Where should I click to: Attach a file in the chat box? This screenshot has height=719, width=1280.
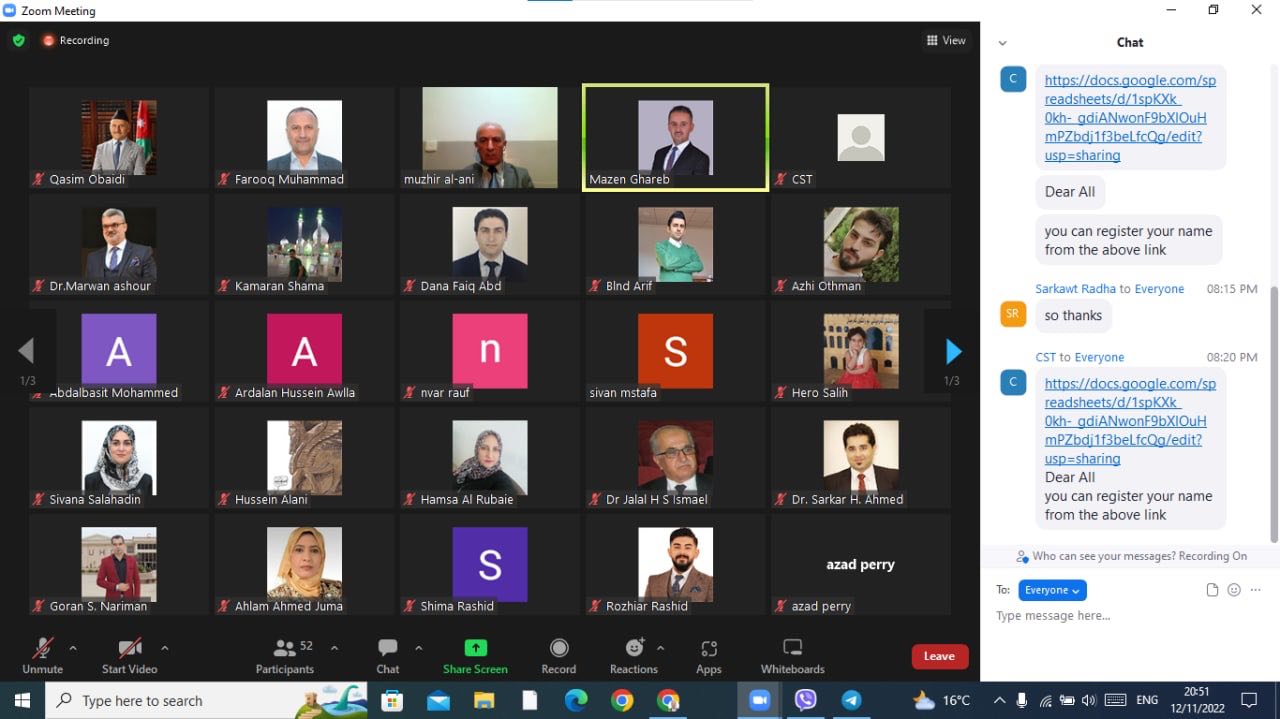pyautogui.click(x=1212, y=590)
